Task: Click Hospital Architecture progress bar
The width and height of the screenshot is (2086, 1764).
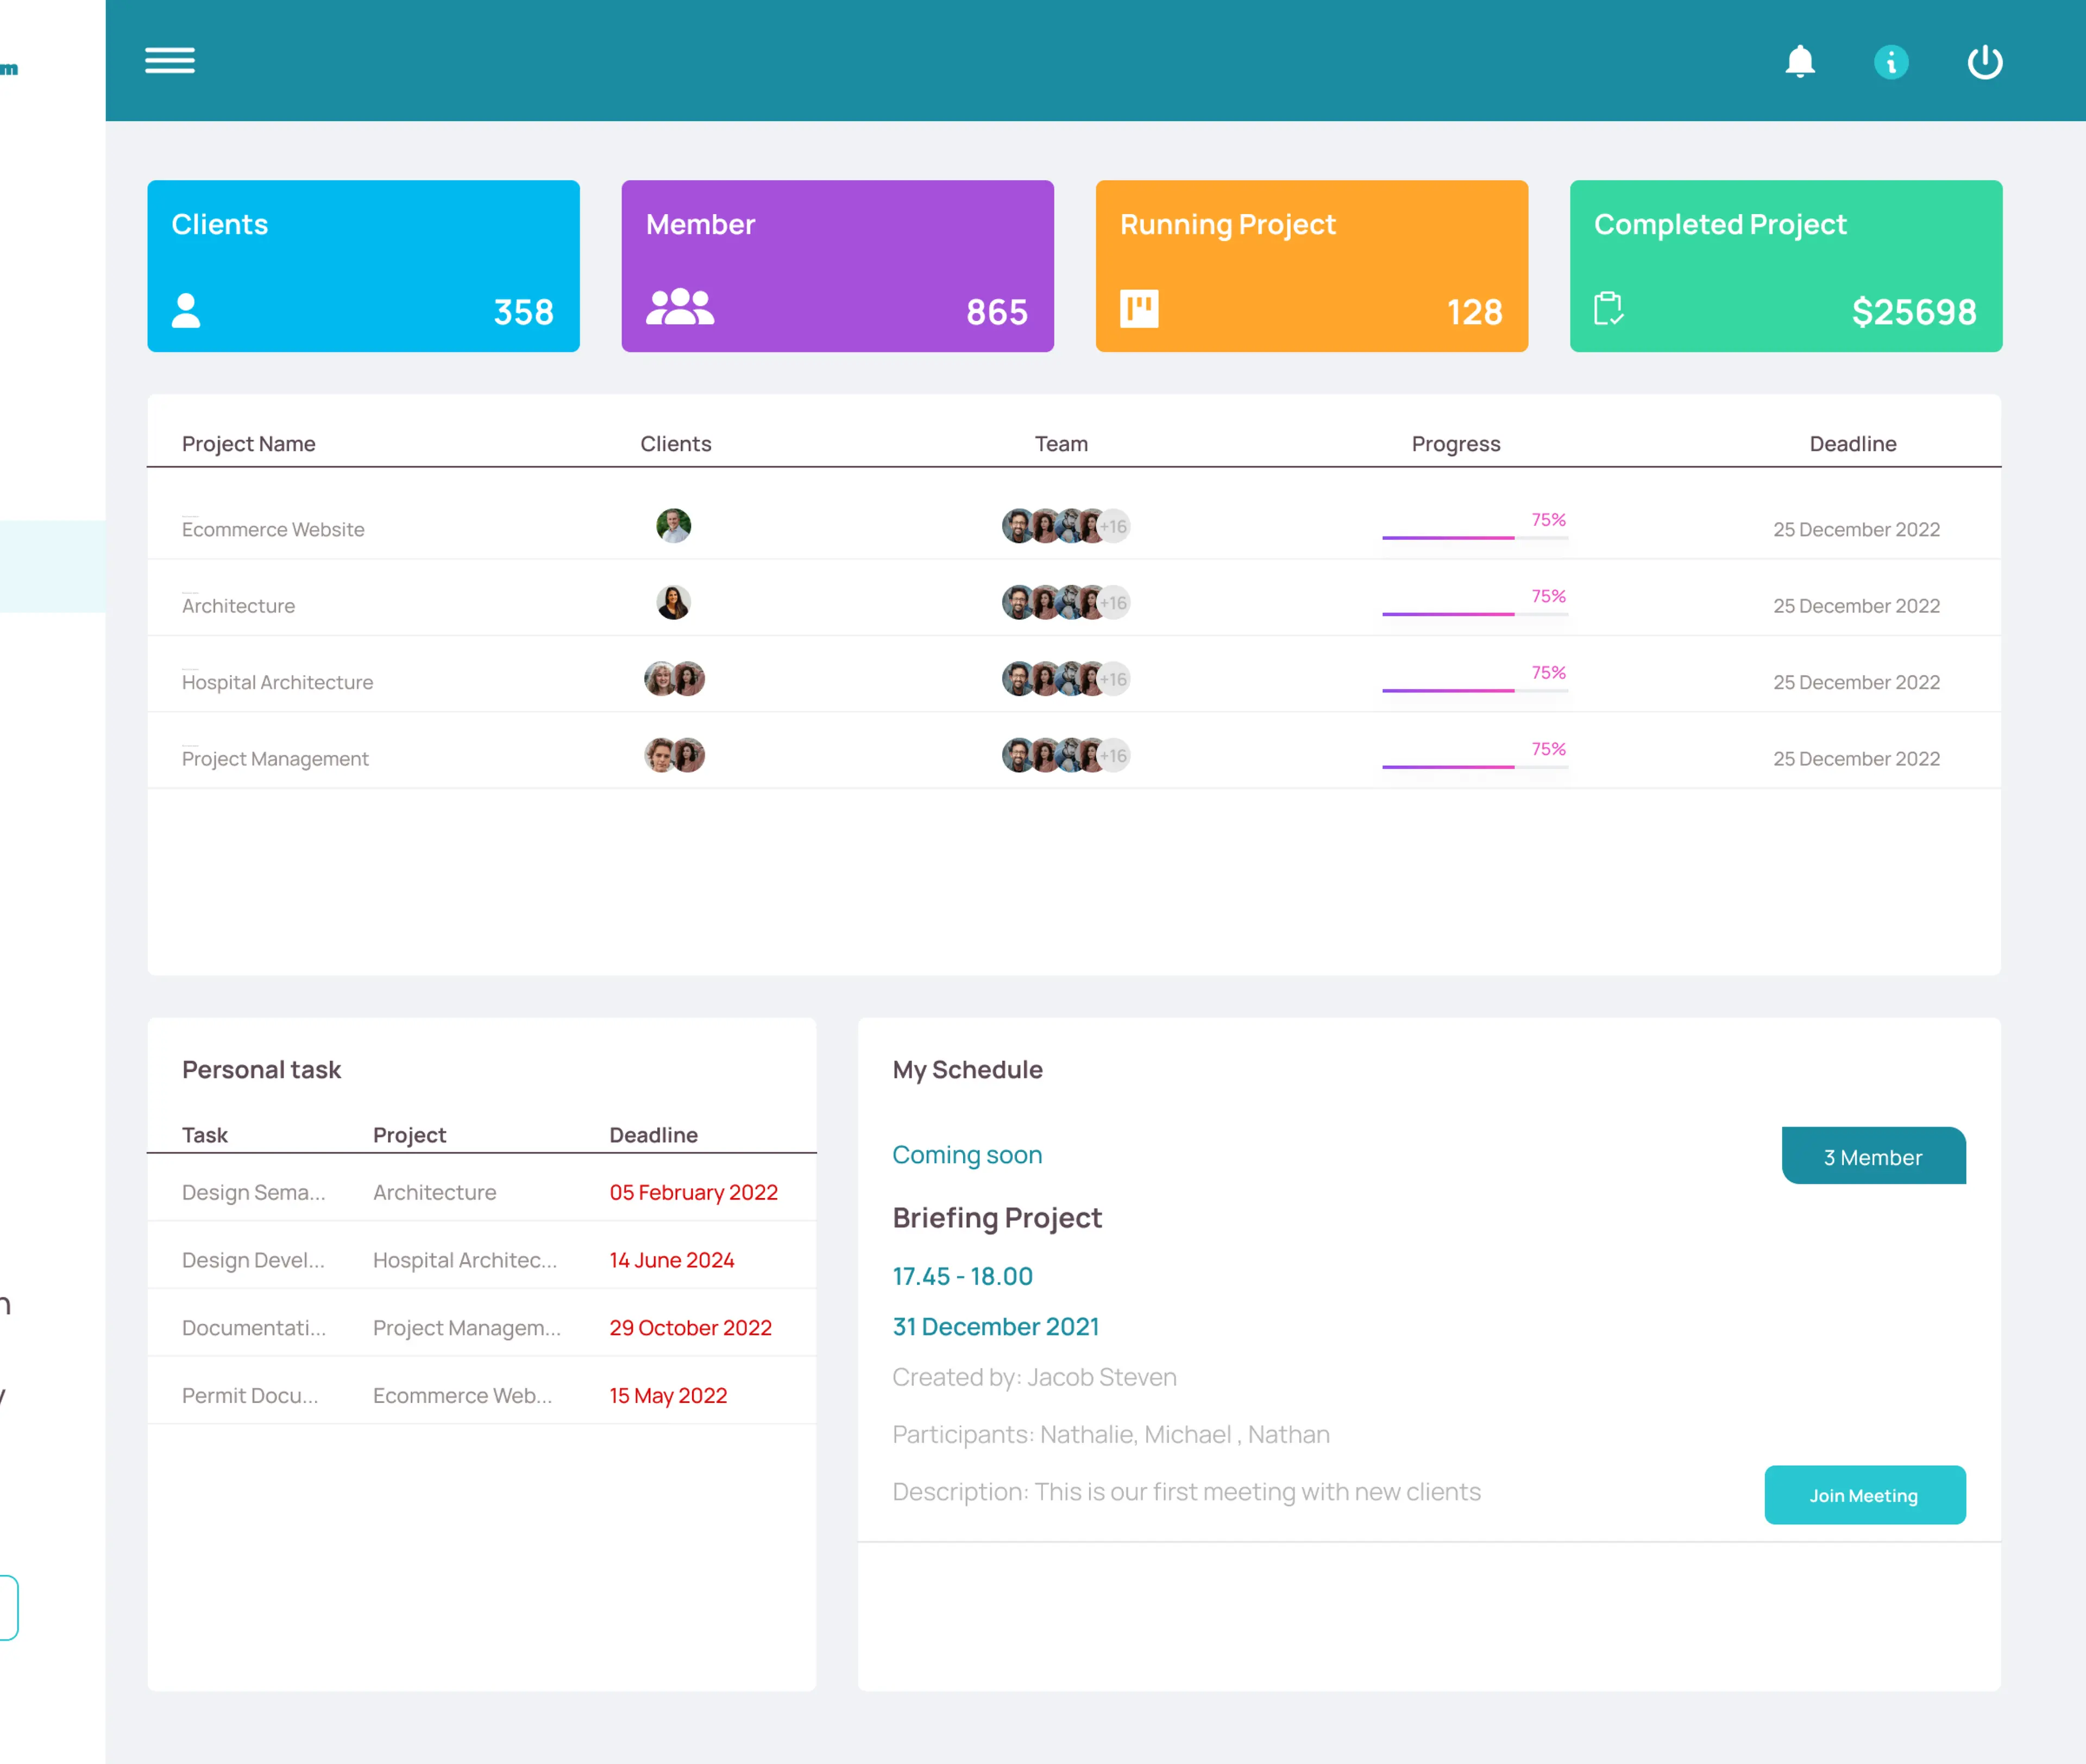Action: [1475, 690]
